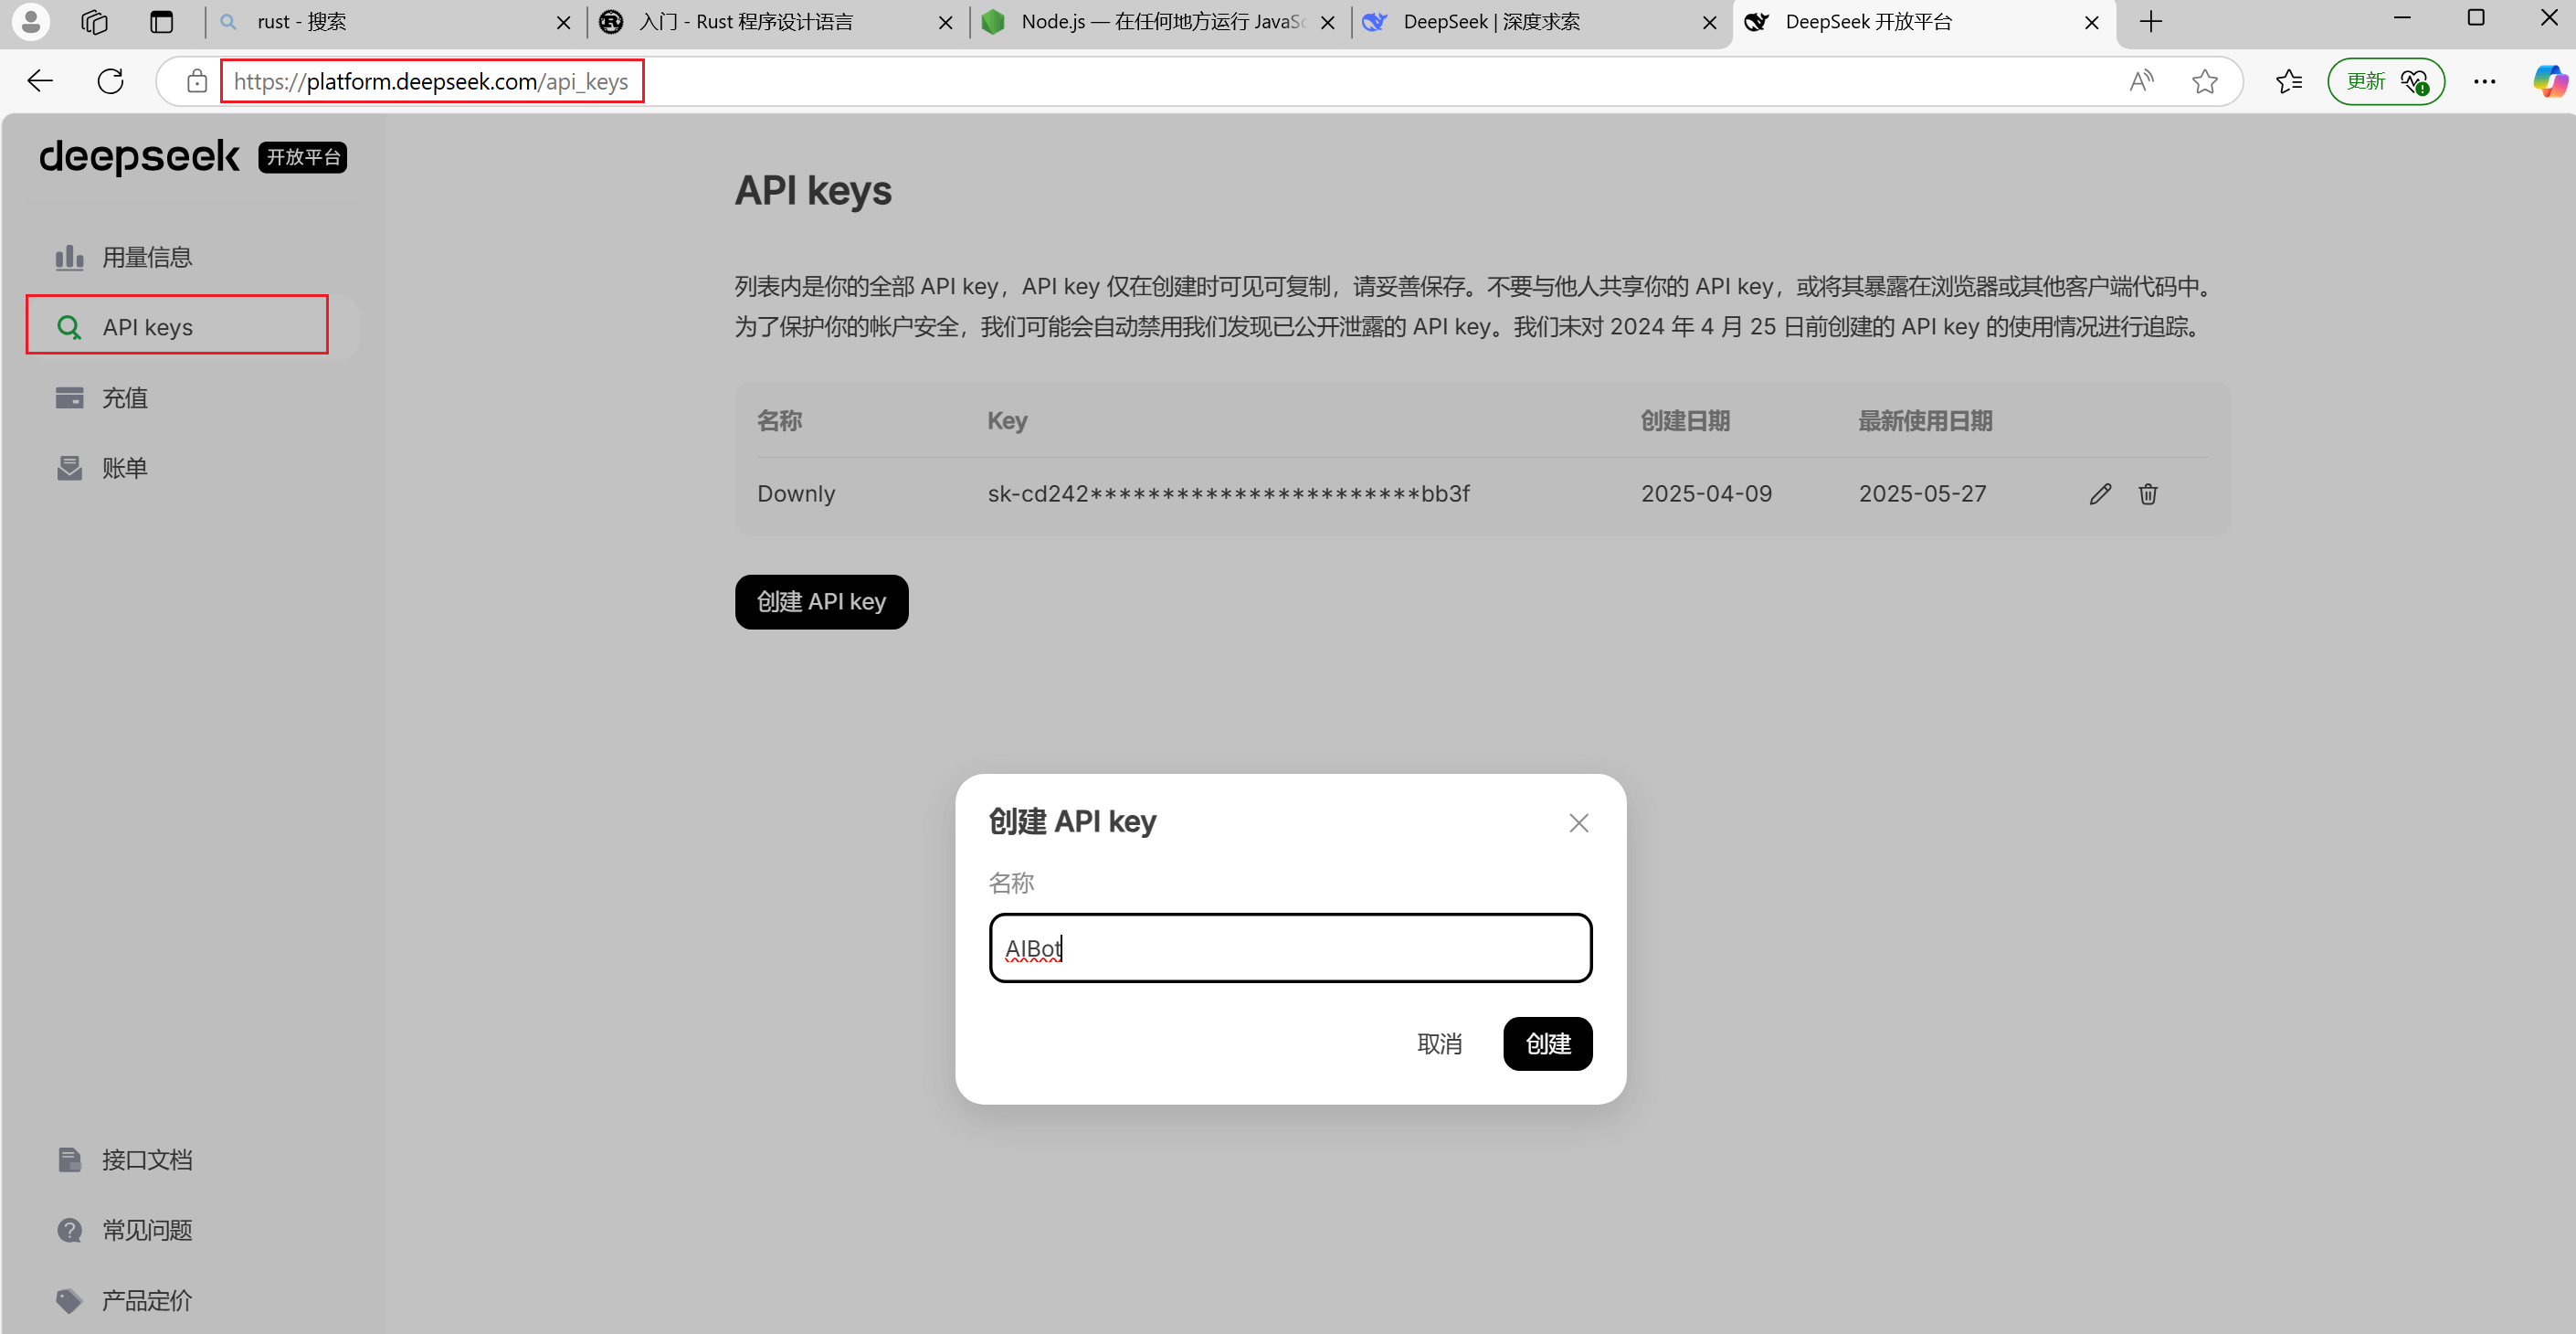
Task: Click the deepseek logo
Action: (x=139, y=156)
